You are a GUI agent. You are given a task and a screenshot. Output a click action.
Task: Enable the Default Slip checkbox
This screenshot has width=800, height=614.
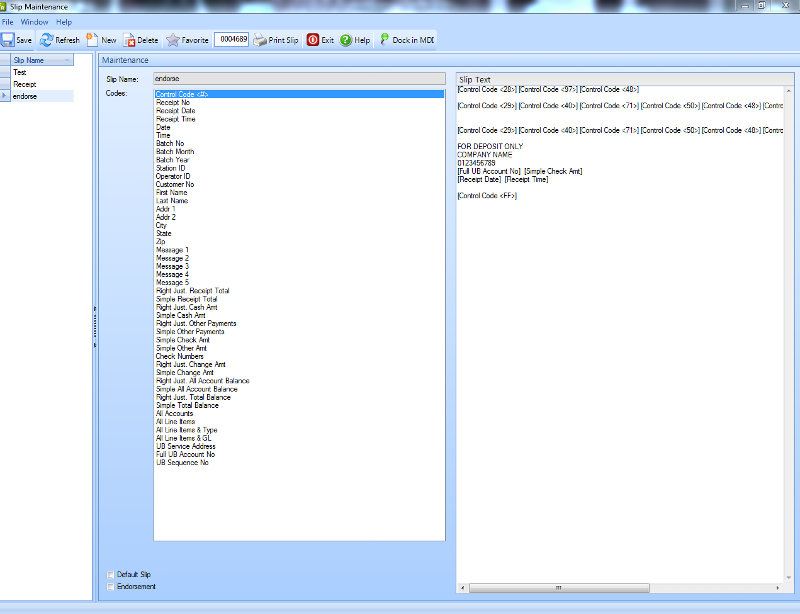click(110, 574)
